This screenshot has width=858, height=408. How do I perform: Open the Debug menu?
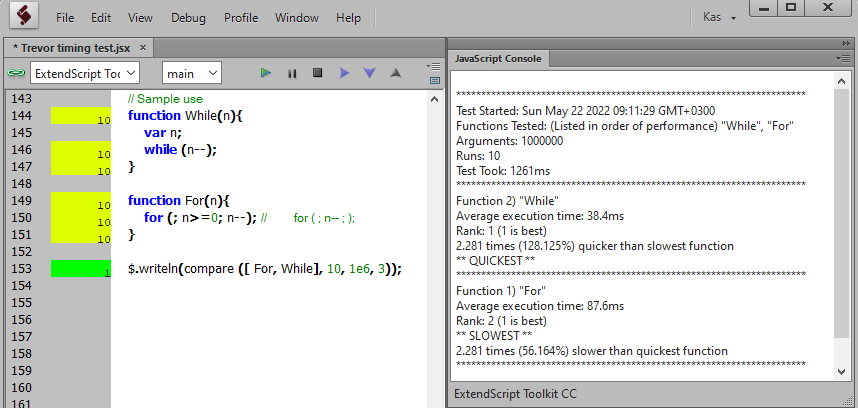pyautogui.click(x=188, y=18)
